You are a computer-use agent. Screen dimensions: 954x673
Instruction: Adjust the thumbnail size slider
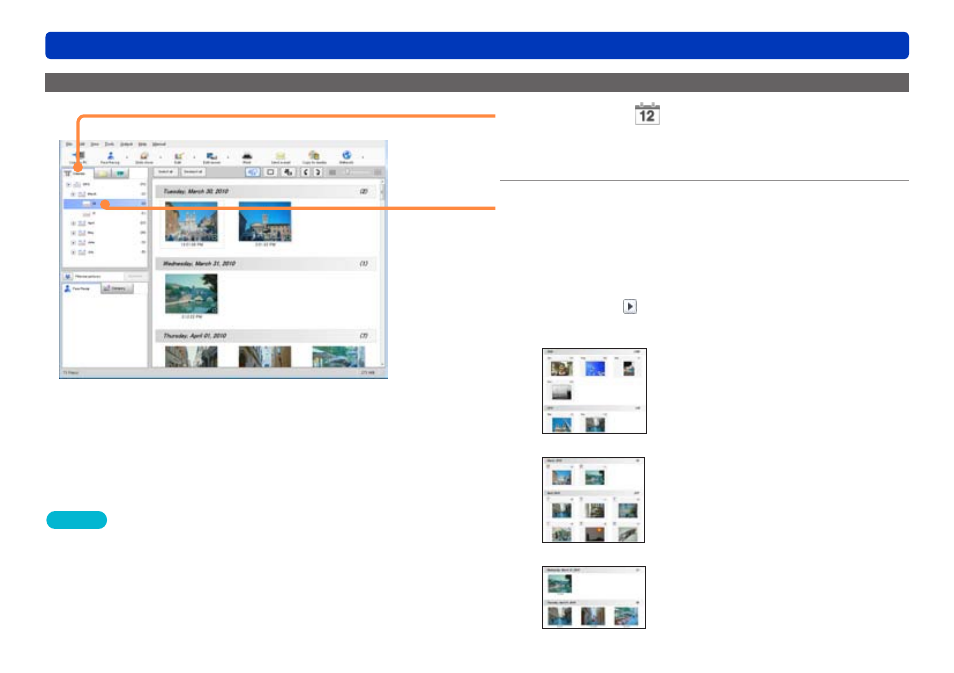tap(356, 172)
